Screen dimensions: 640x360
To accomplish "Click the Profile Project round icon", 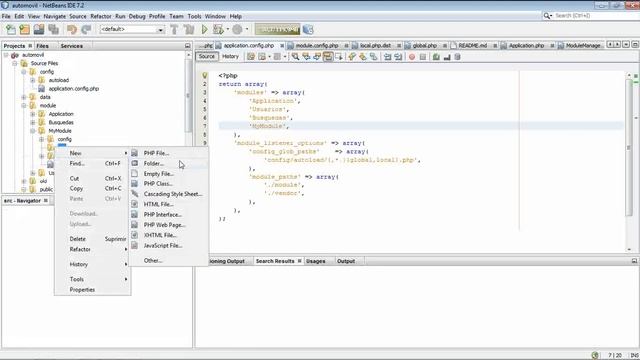I will click(237, 29).
